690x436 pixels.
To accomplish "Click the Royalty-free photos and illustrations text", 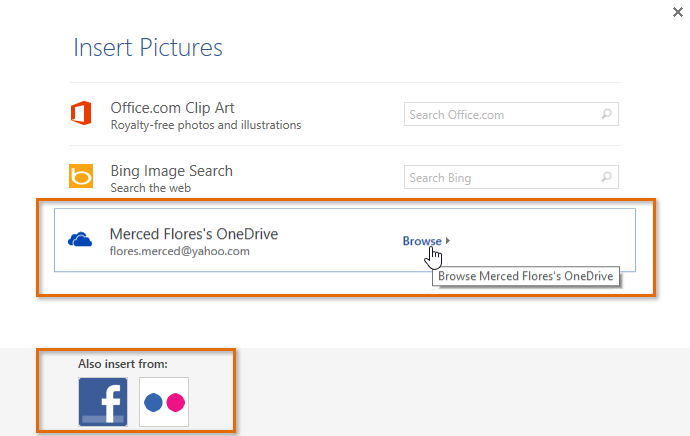I will click(x=205, y=125).
